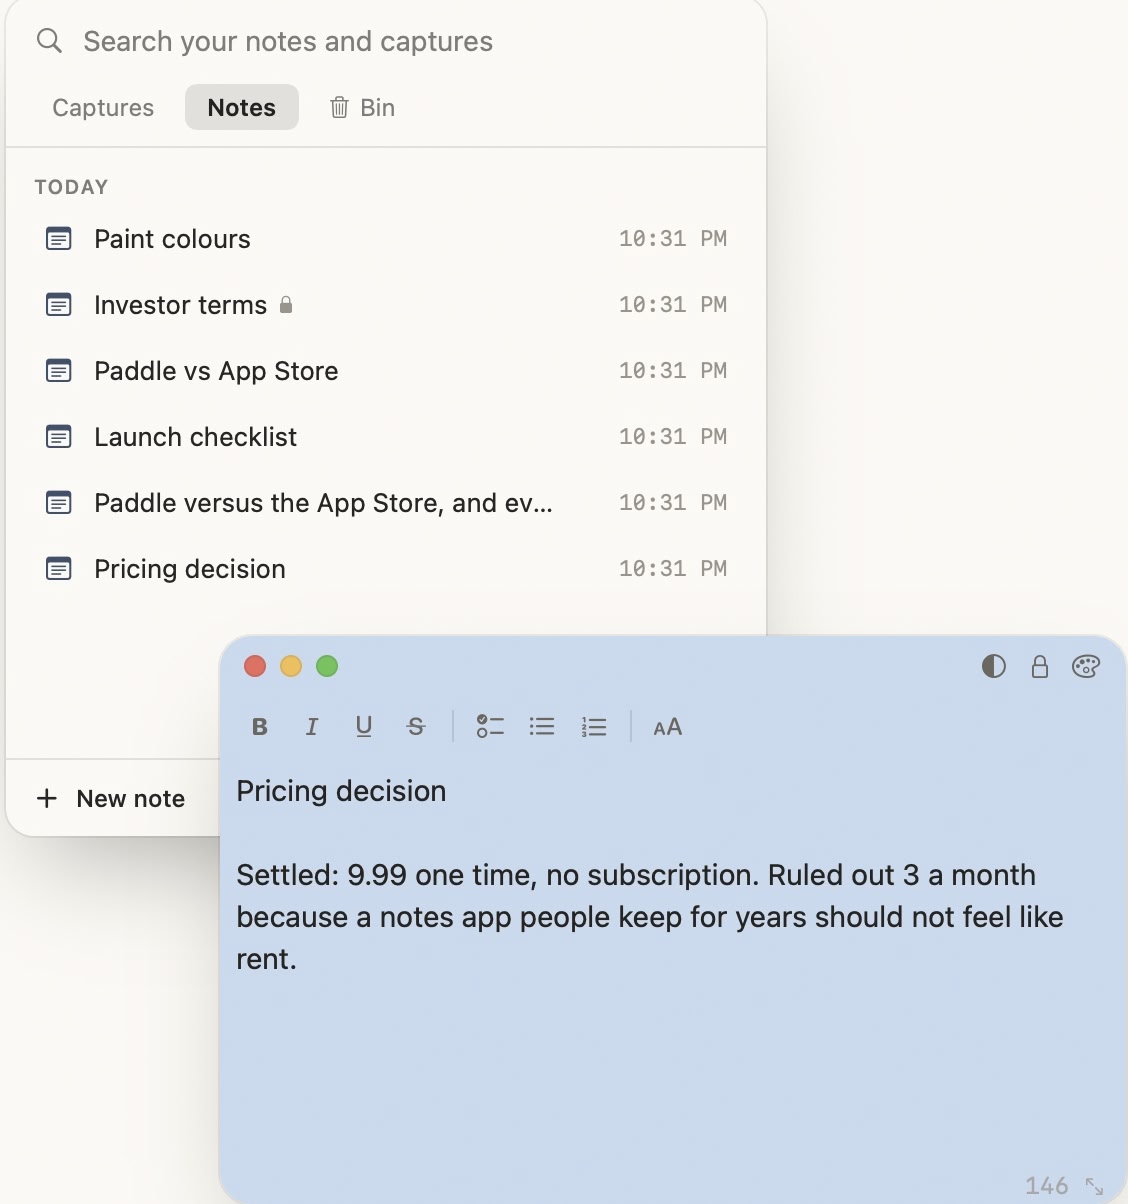The width and height of the screenshot is (1128, 1204).
Task: Click the note icon beside Launch checklist
Action: (x=59, y=437)
